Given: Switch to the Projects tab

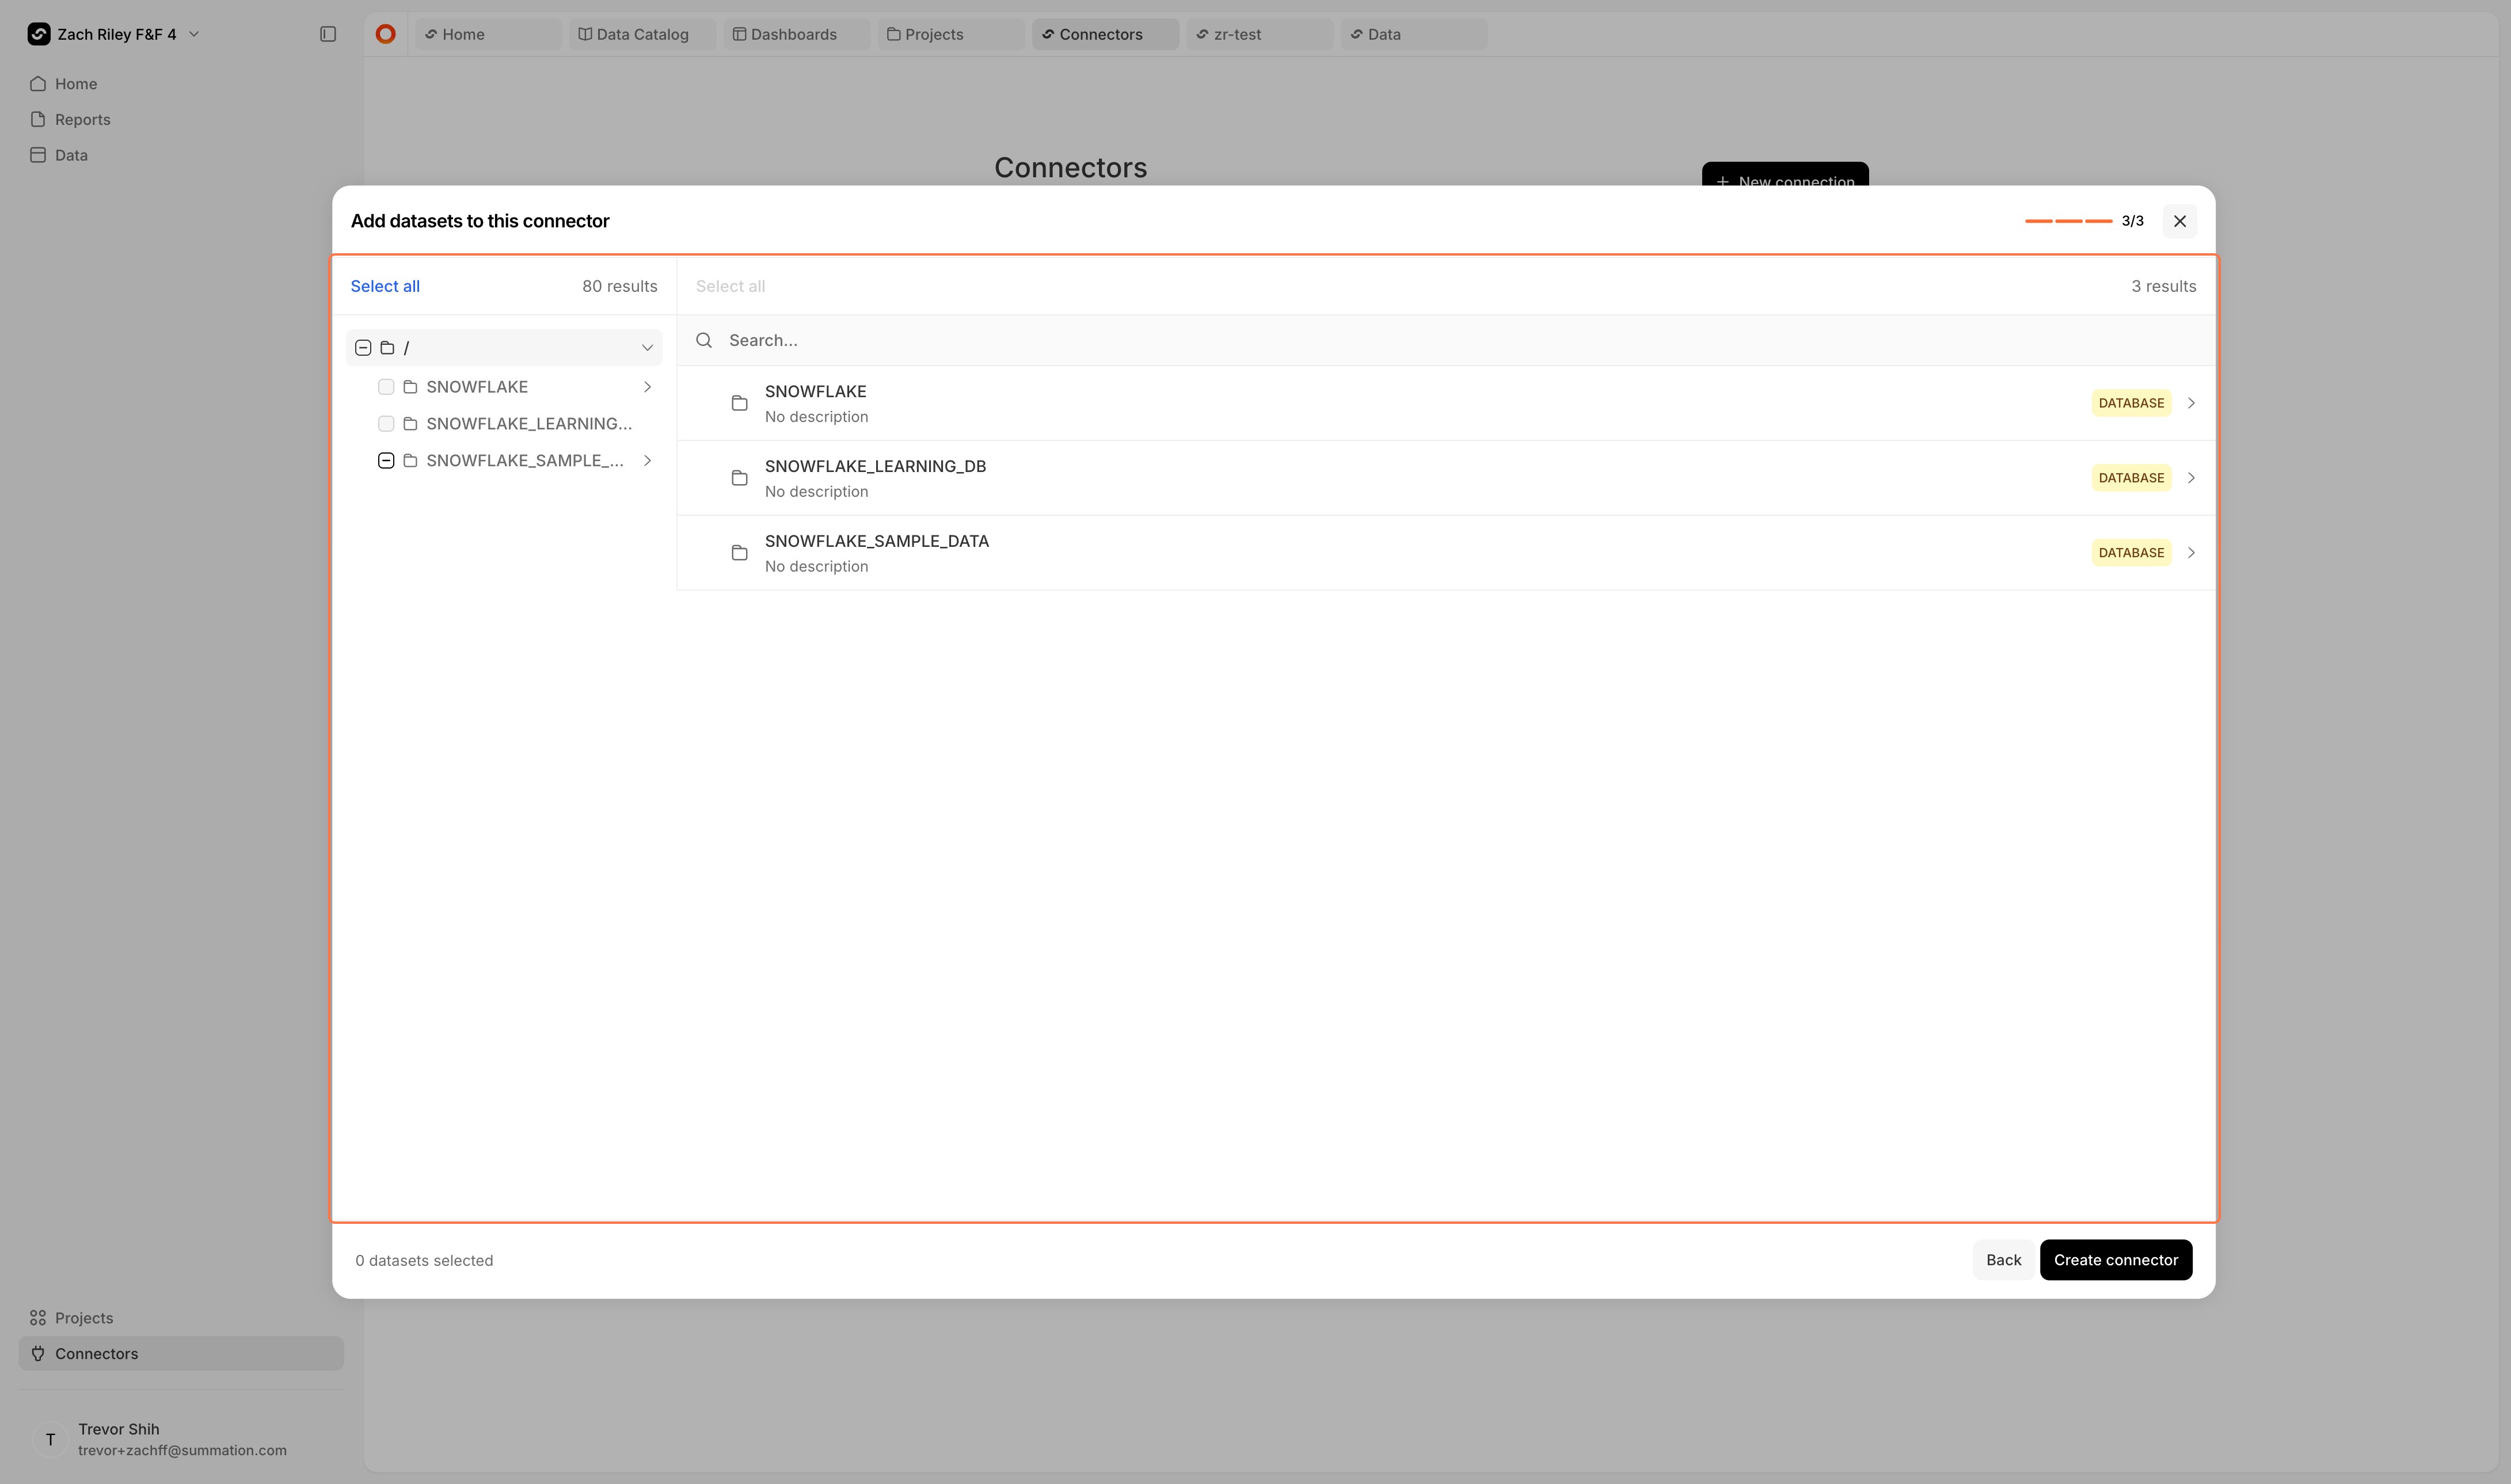Looking at the screenshot, I should click(950, 34).
